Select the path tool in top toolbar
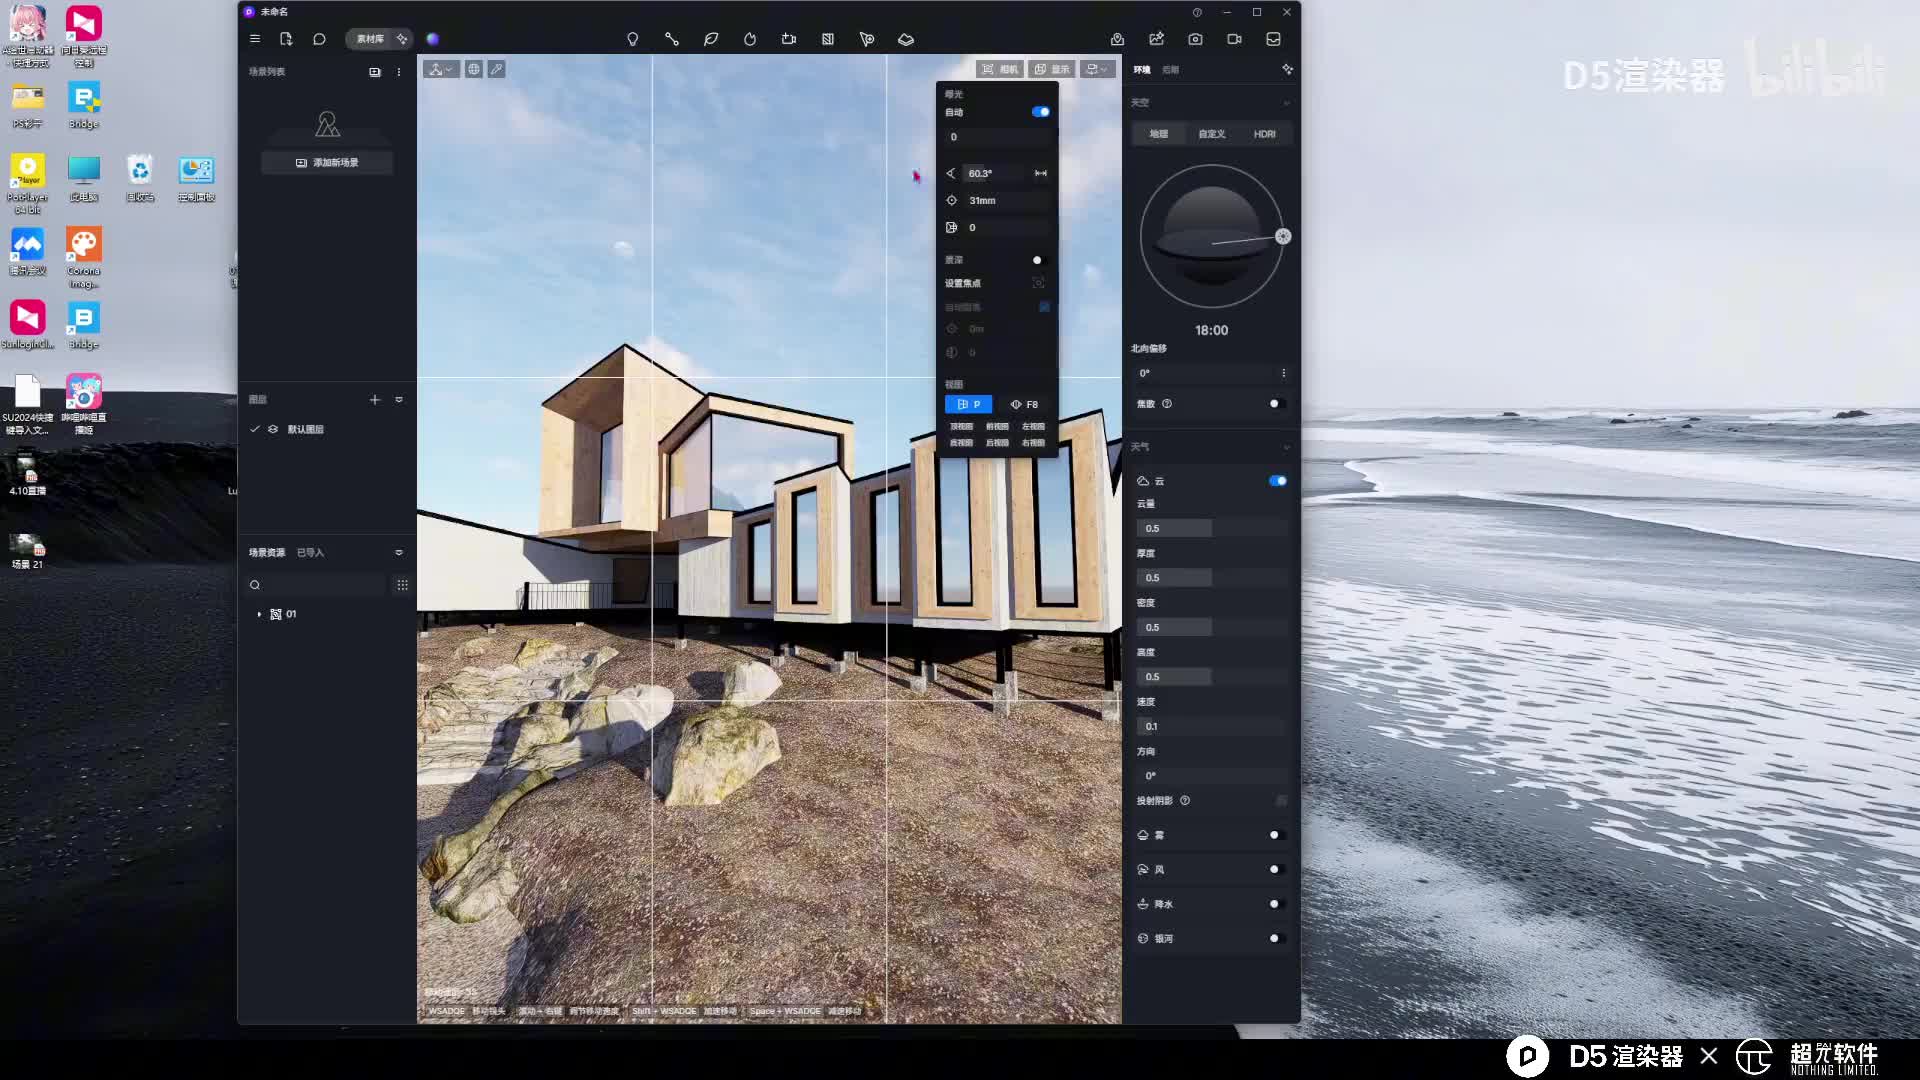The height and width of the screenshot is (1080, 1920). (x=671, y=39)
